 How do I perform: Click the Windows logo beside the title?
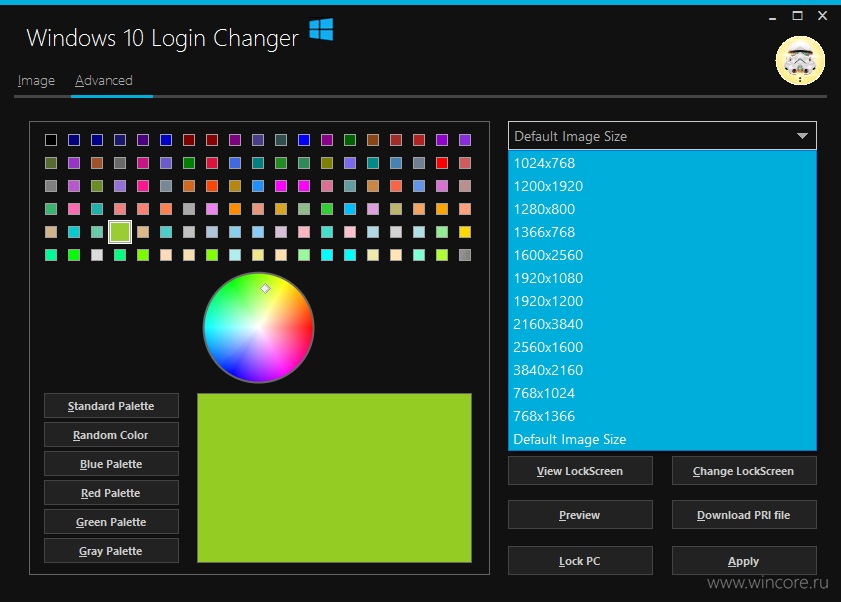[321, 29]
